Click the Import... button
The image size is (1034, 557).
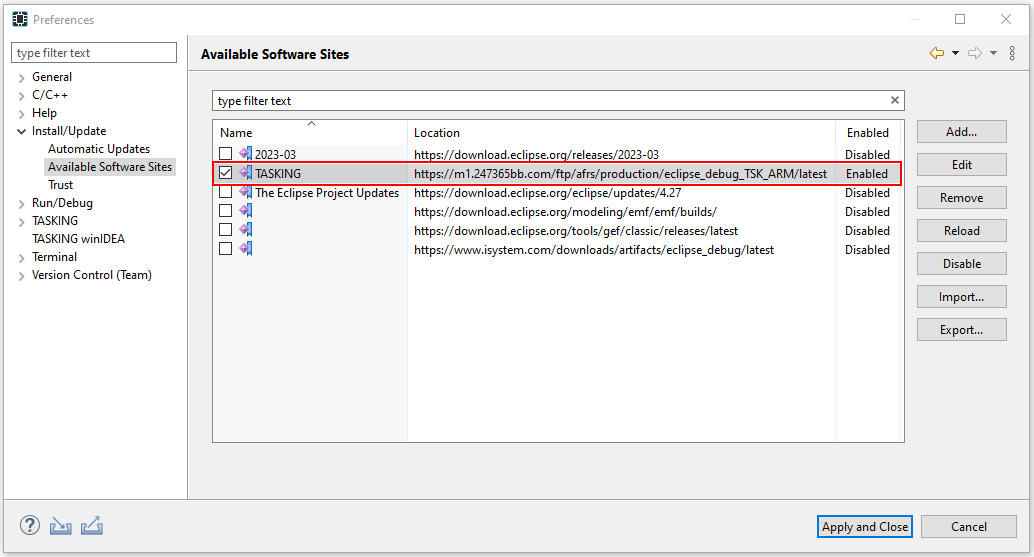coord(961,297)
